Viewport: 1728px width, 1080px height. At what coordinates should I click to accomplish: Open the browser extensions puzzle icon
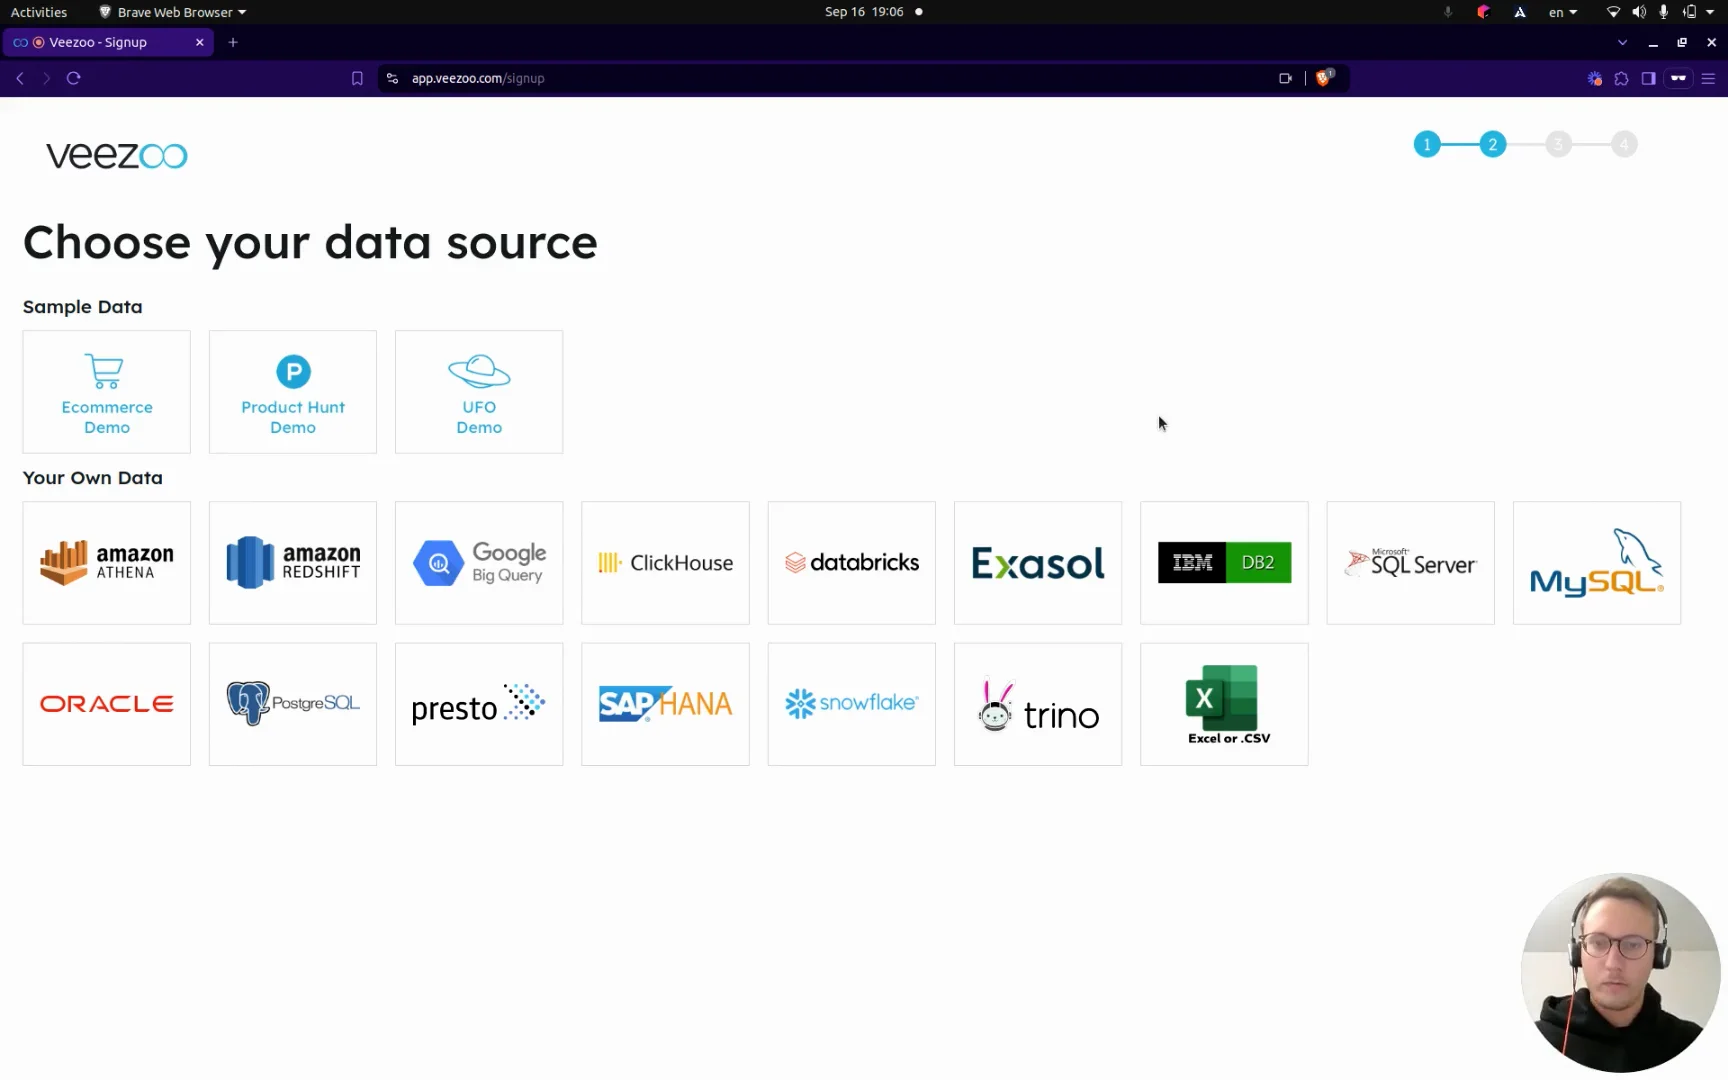pyautogui.click(x=1622, y=78)
